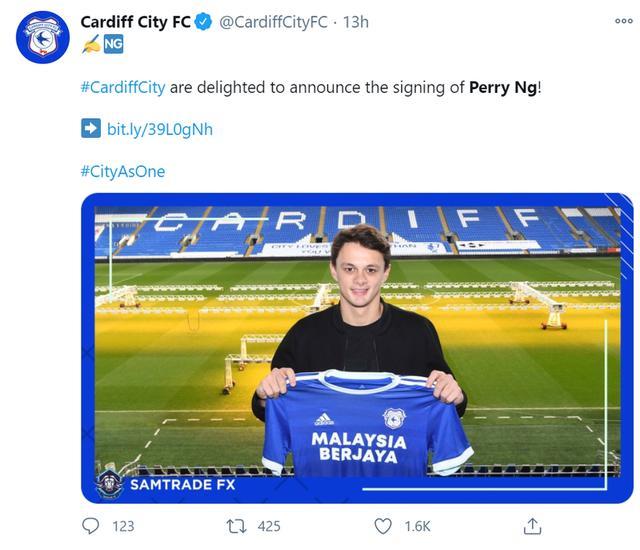Click the blue NG emoji badge
640x550 pixels.
pos(113,44)
